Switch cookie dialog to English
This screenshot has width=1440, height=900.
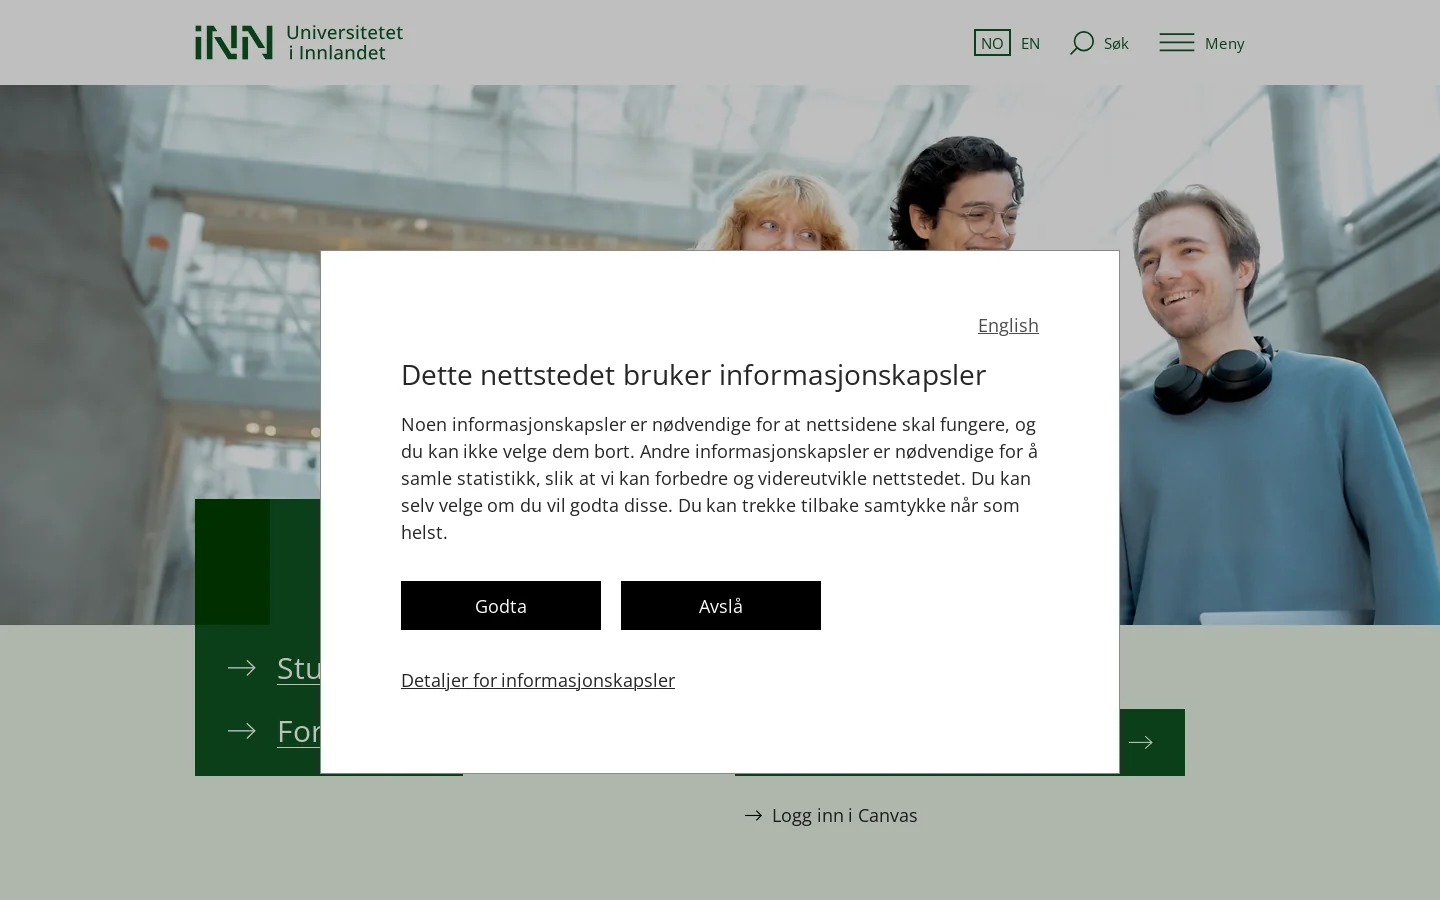pos(1008,325)
